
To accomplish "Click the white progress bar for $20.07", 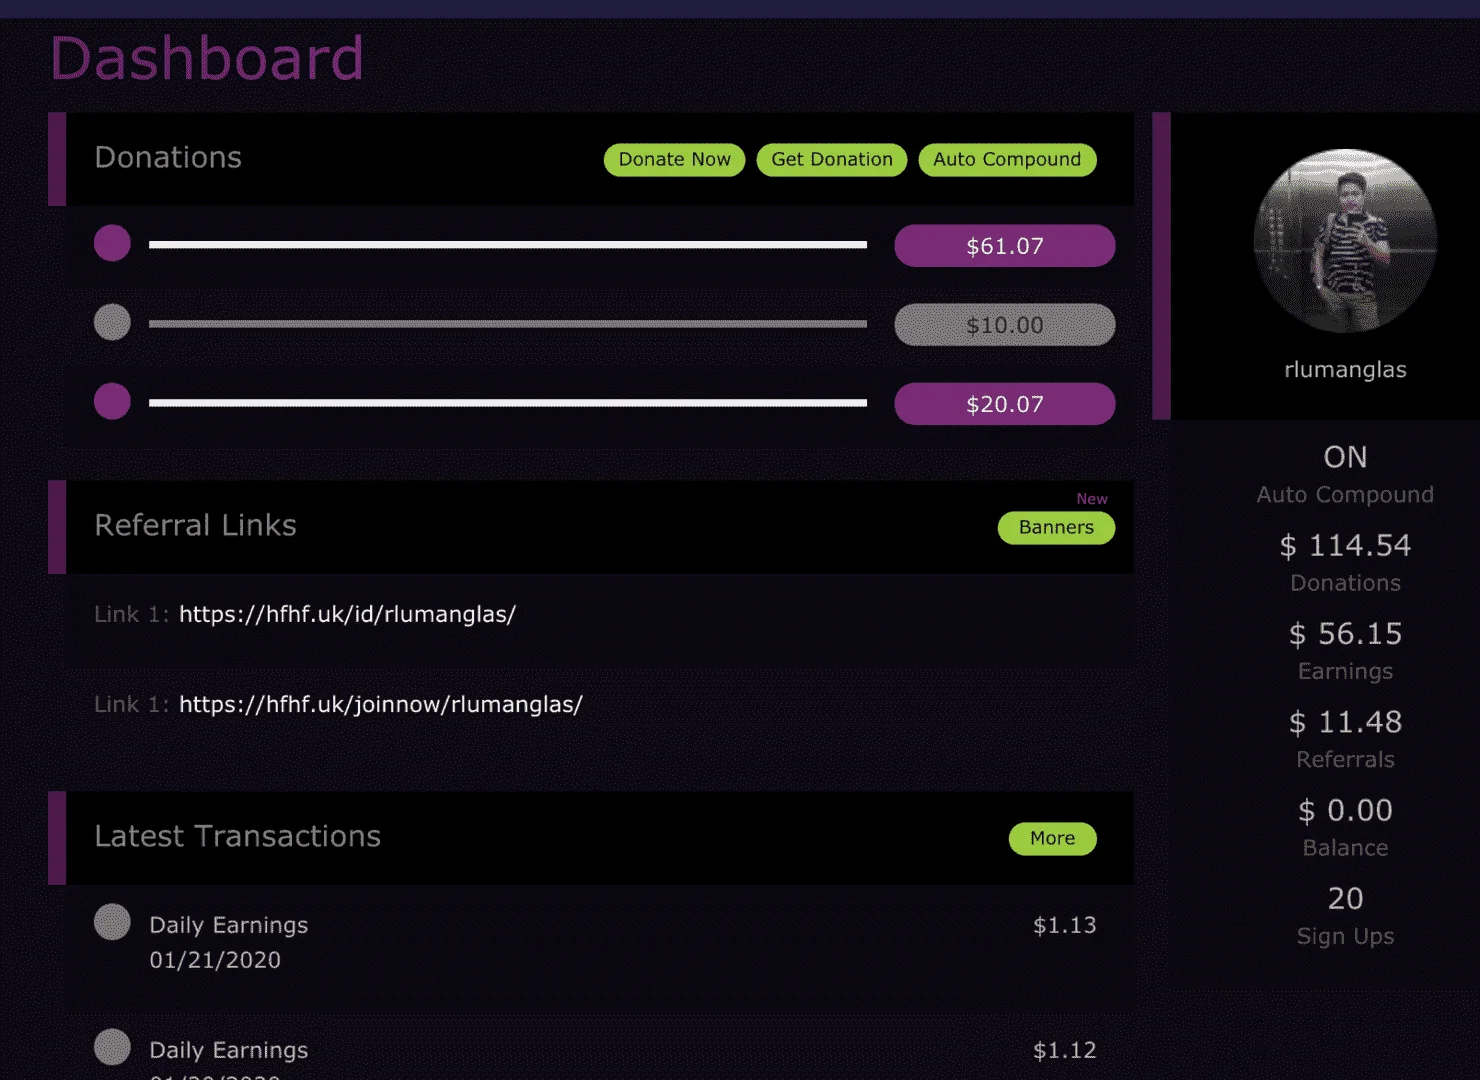I will coord(508,403).
